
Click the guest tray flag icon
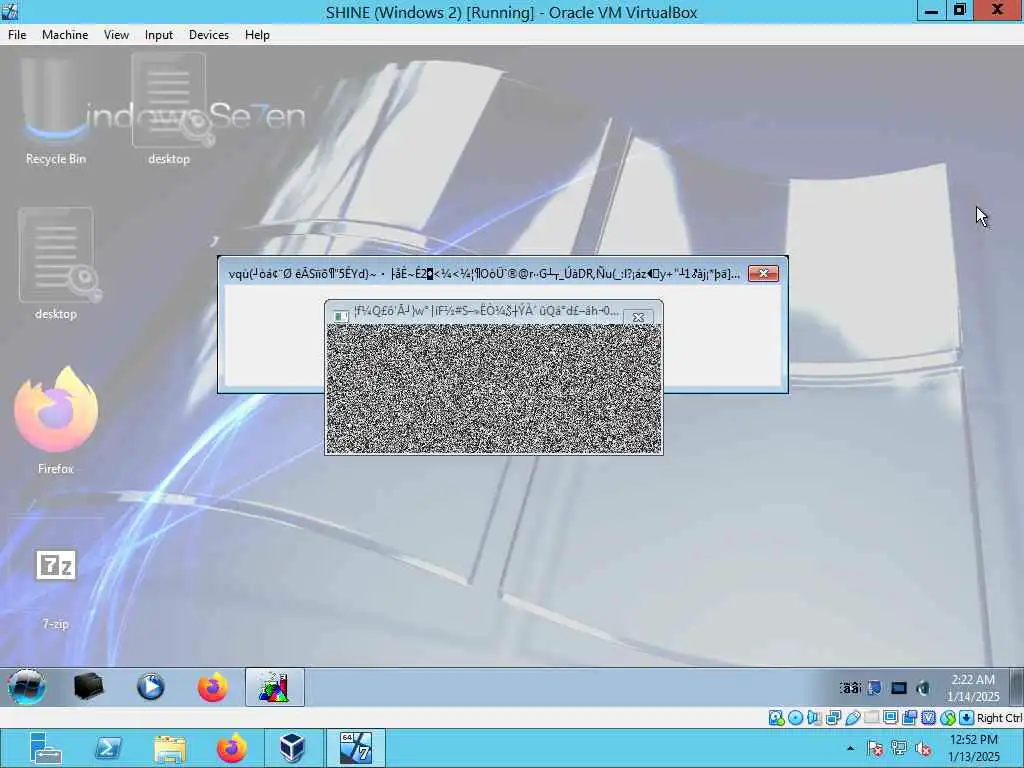(874, 688)
